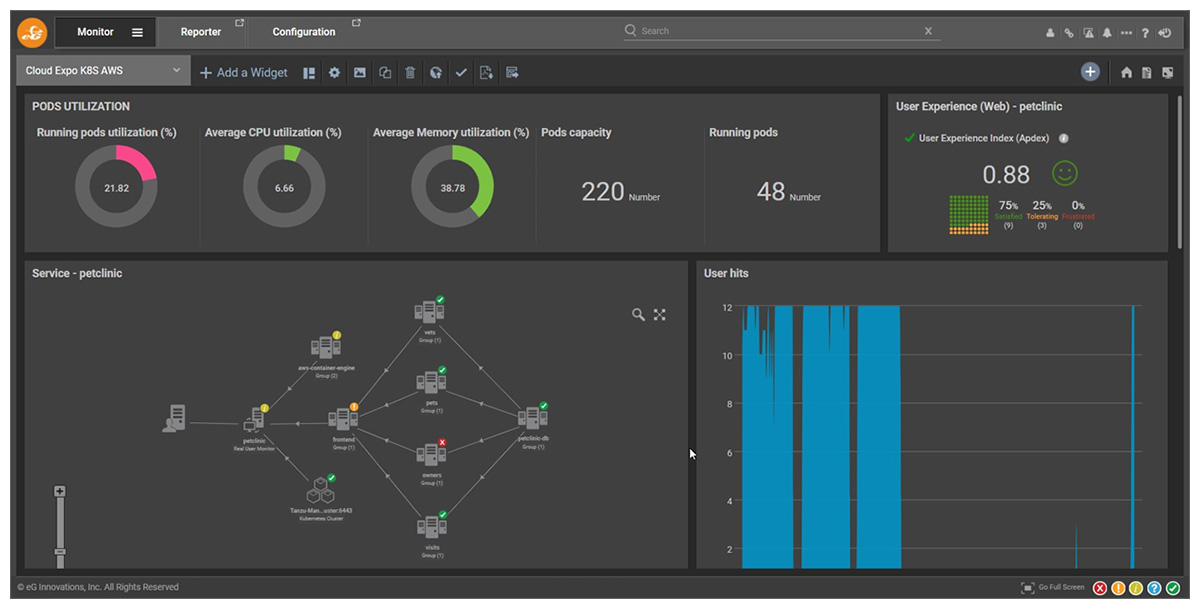The image size is (1200, 609).
Task: Focus the Search input field
Action: coord(782,31)
